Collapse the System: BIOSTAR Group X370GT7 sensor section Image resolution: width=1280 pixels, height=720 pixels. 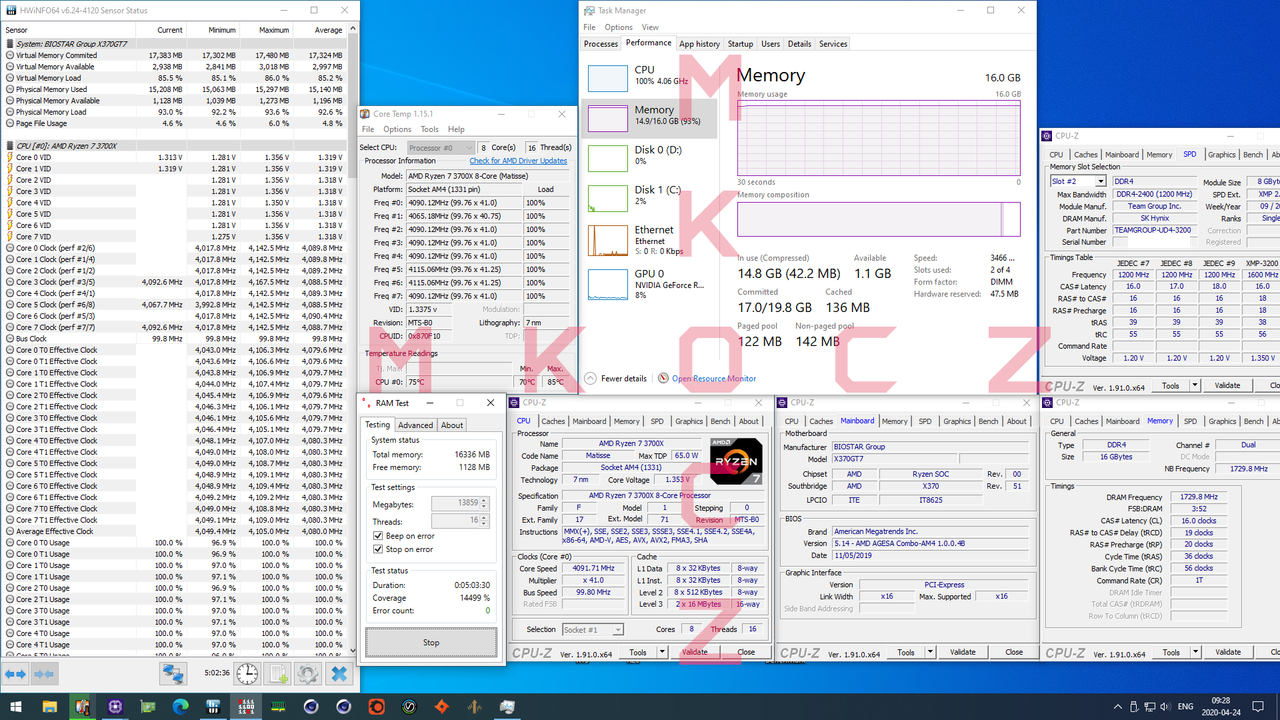point(9,44)
